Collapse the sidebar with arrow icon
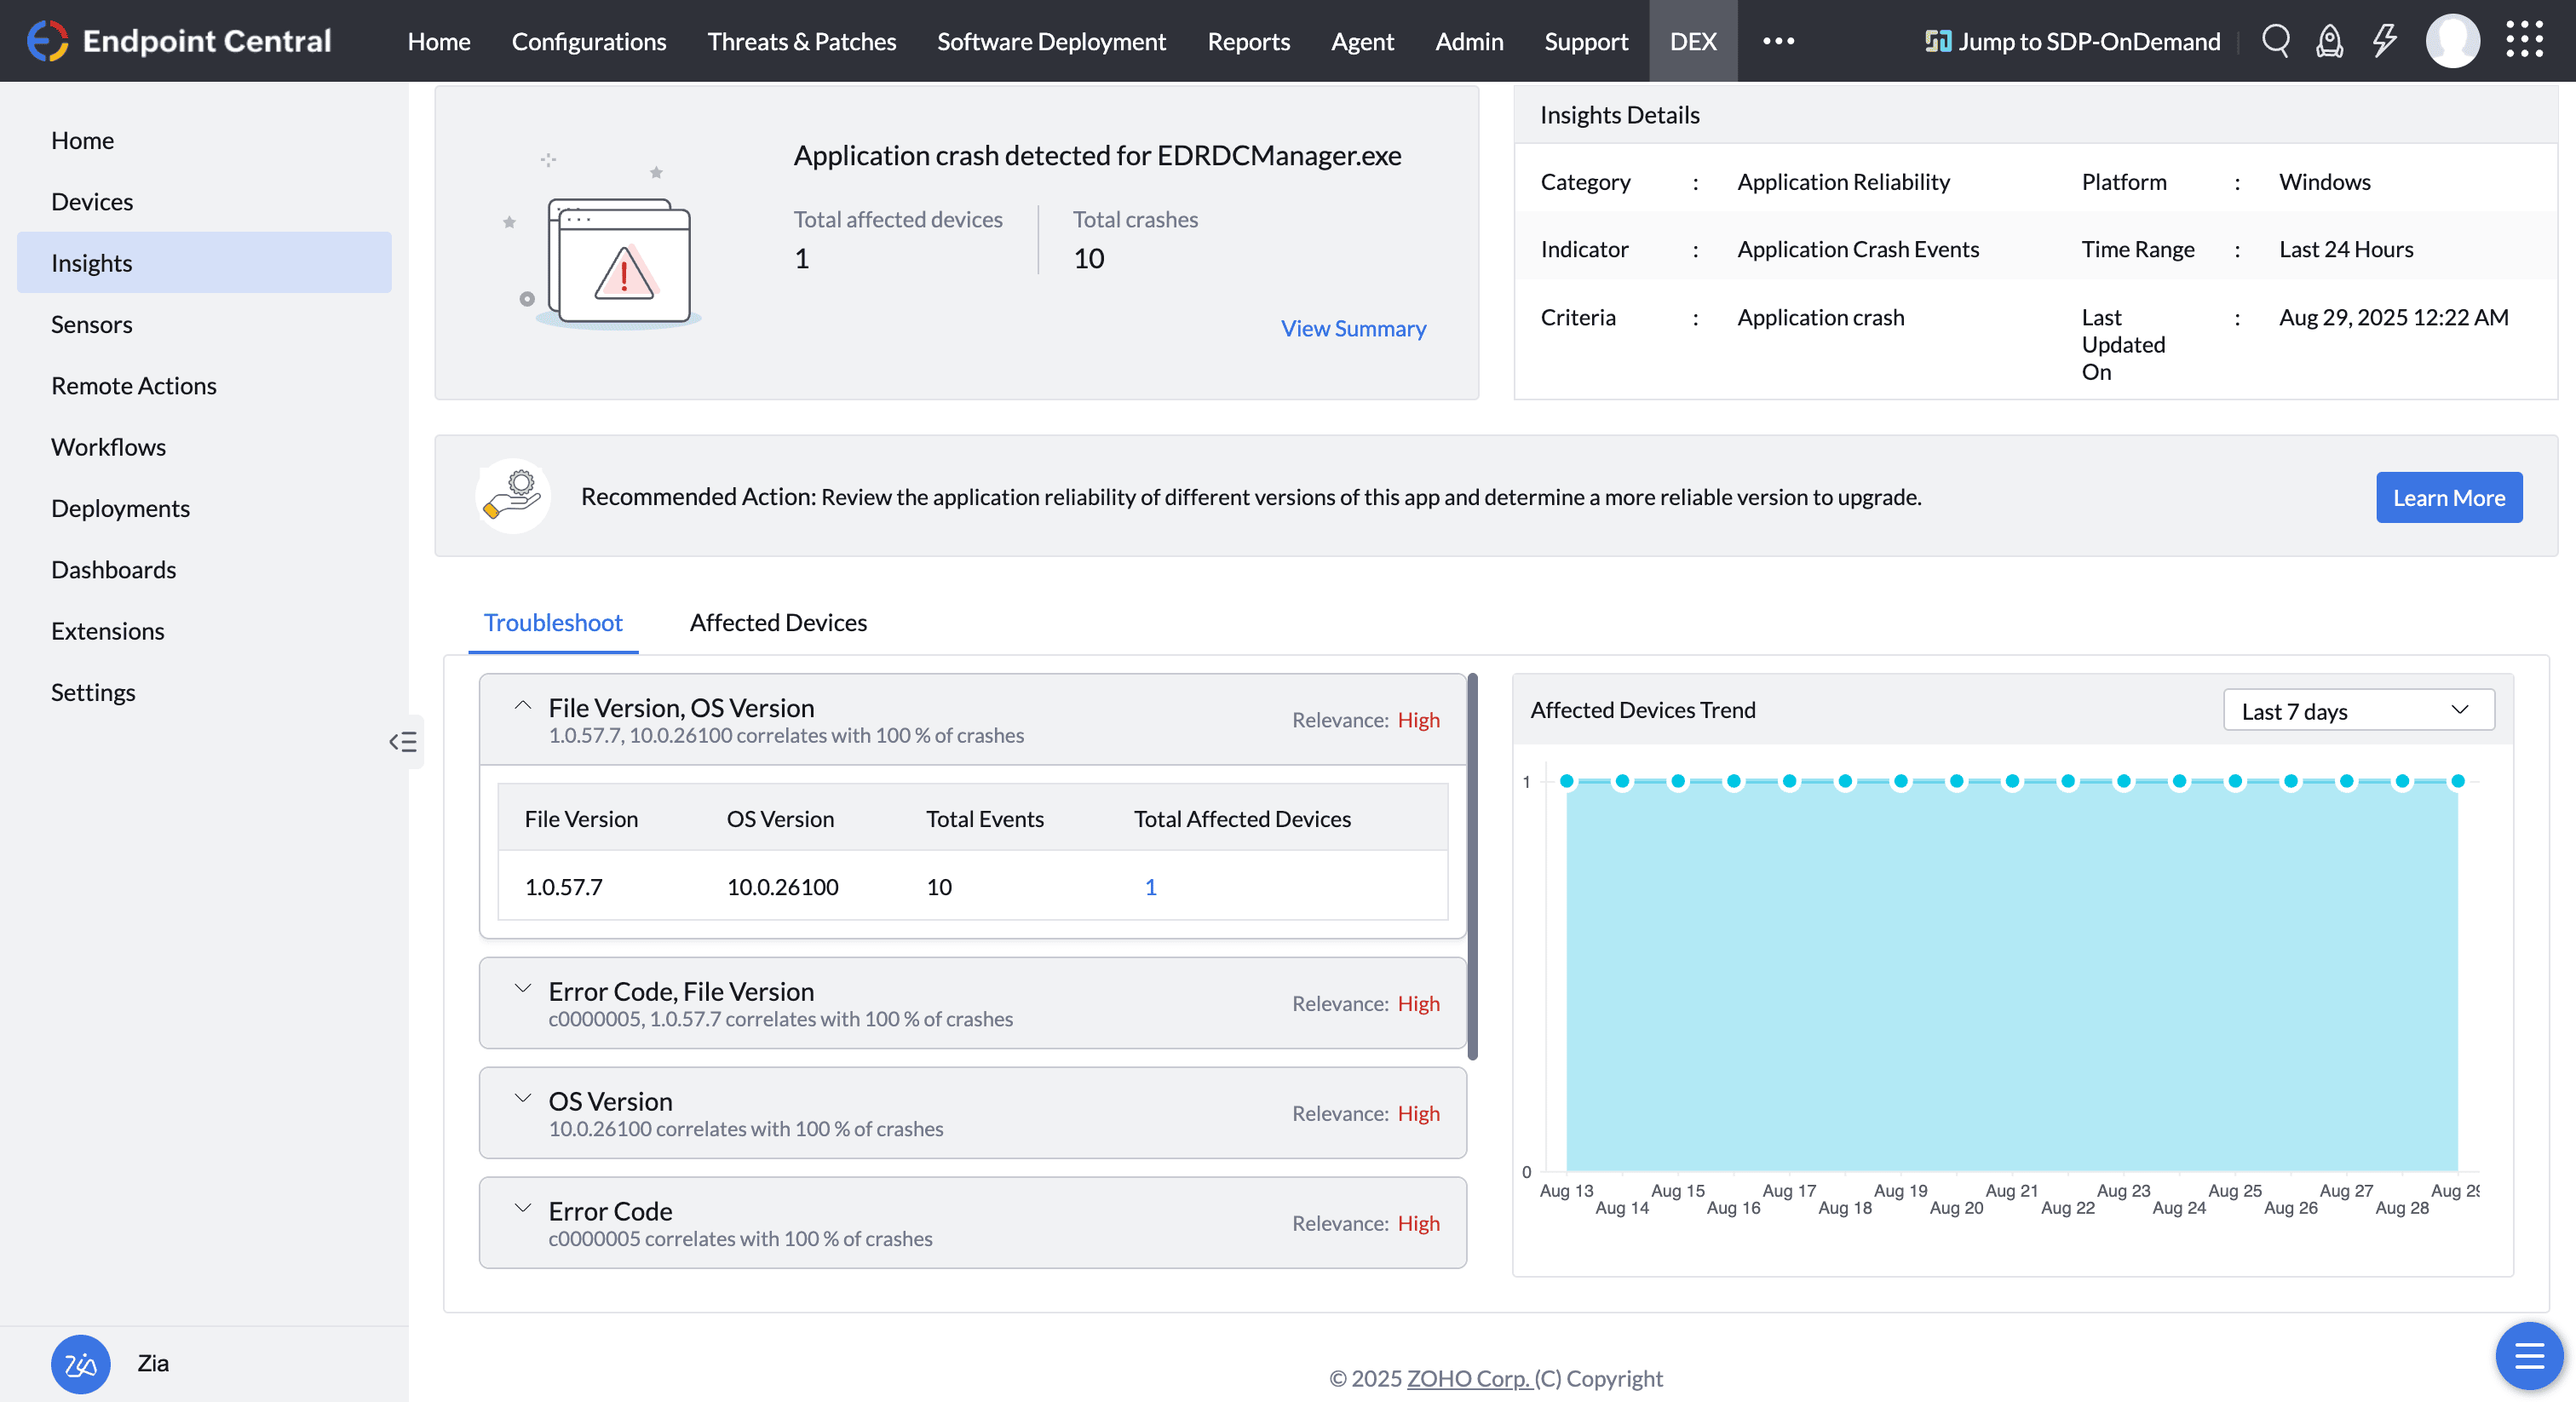This screenshot has width=2576, height=1402. pyautogui.click(x=403, y=742)
